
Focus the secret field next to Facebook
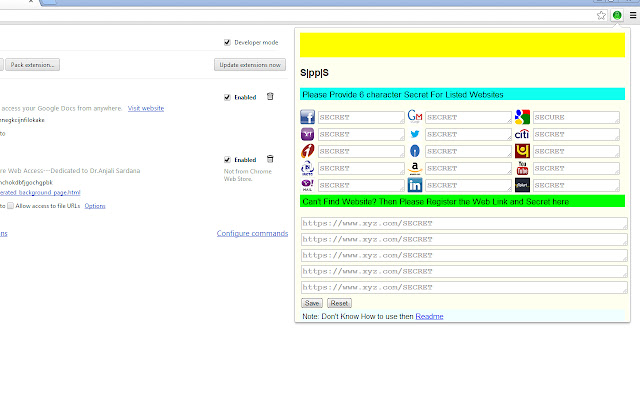(361, 117)
